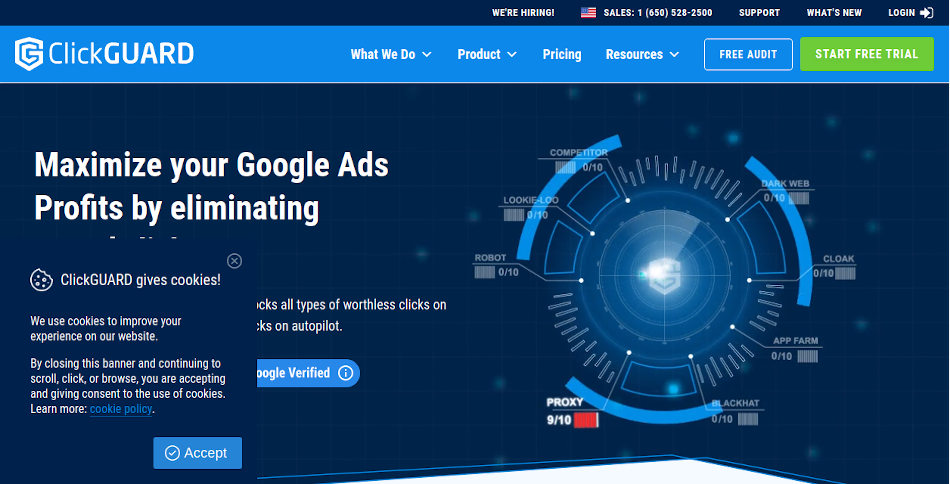Click the checkmark icon on Accept
The height and width of the screenshot is (484, 950).
coord(172,453)
